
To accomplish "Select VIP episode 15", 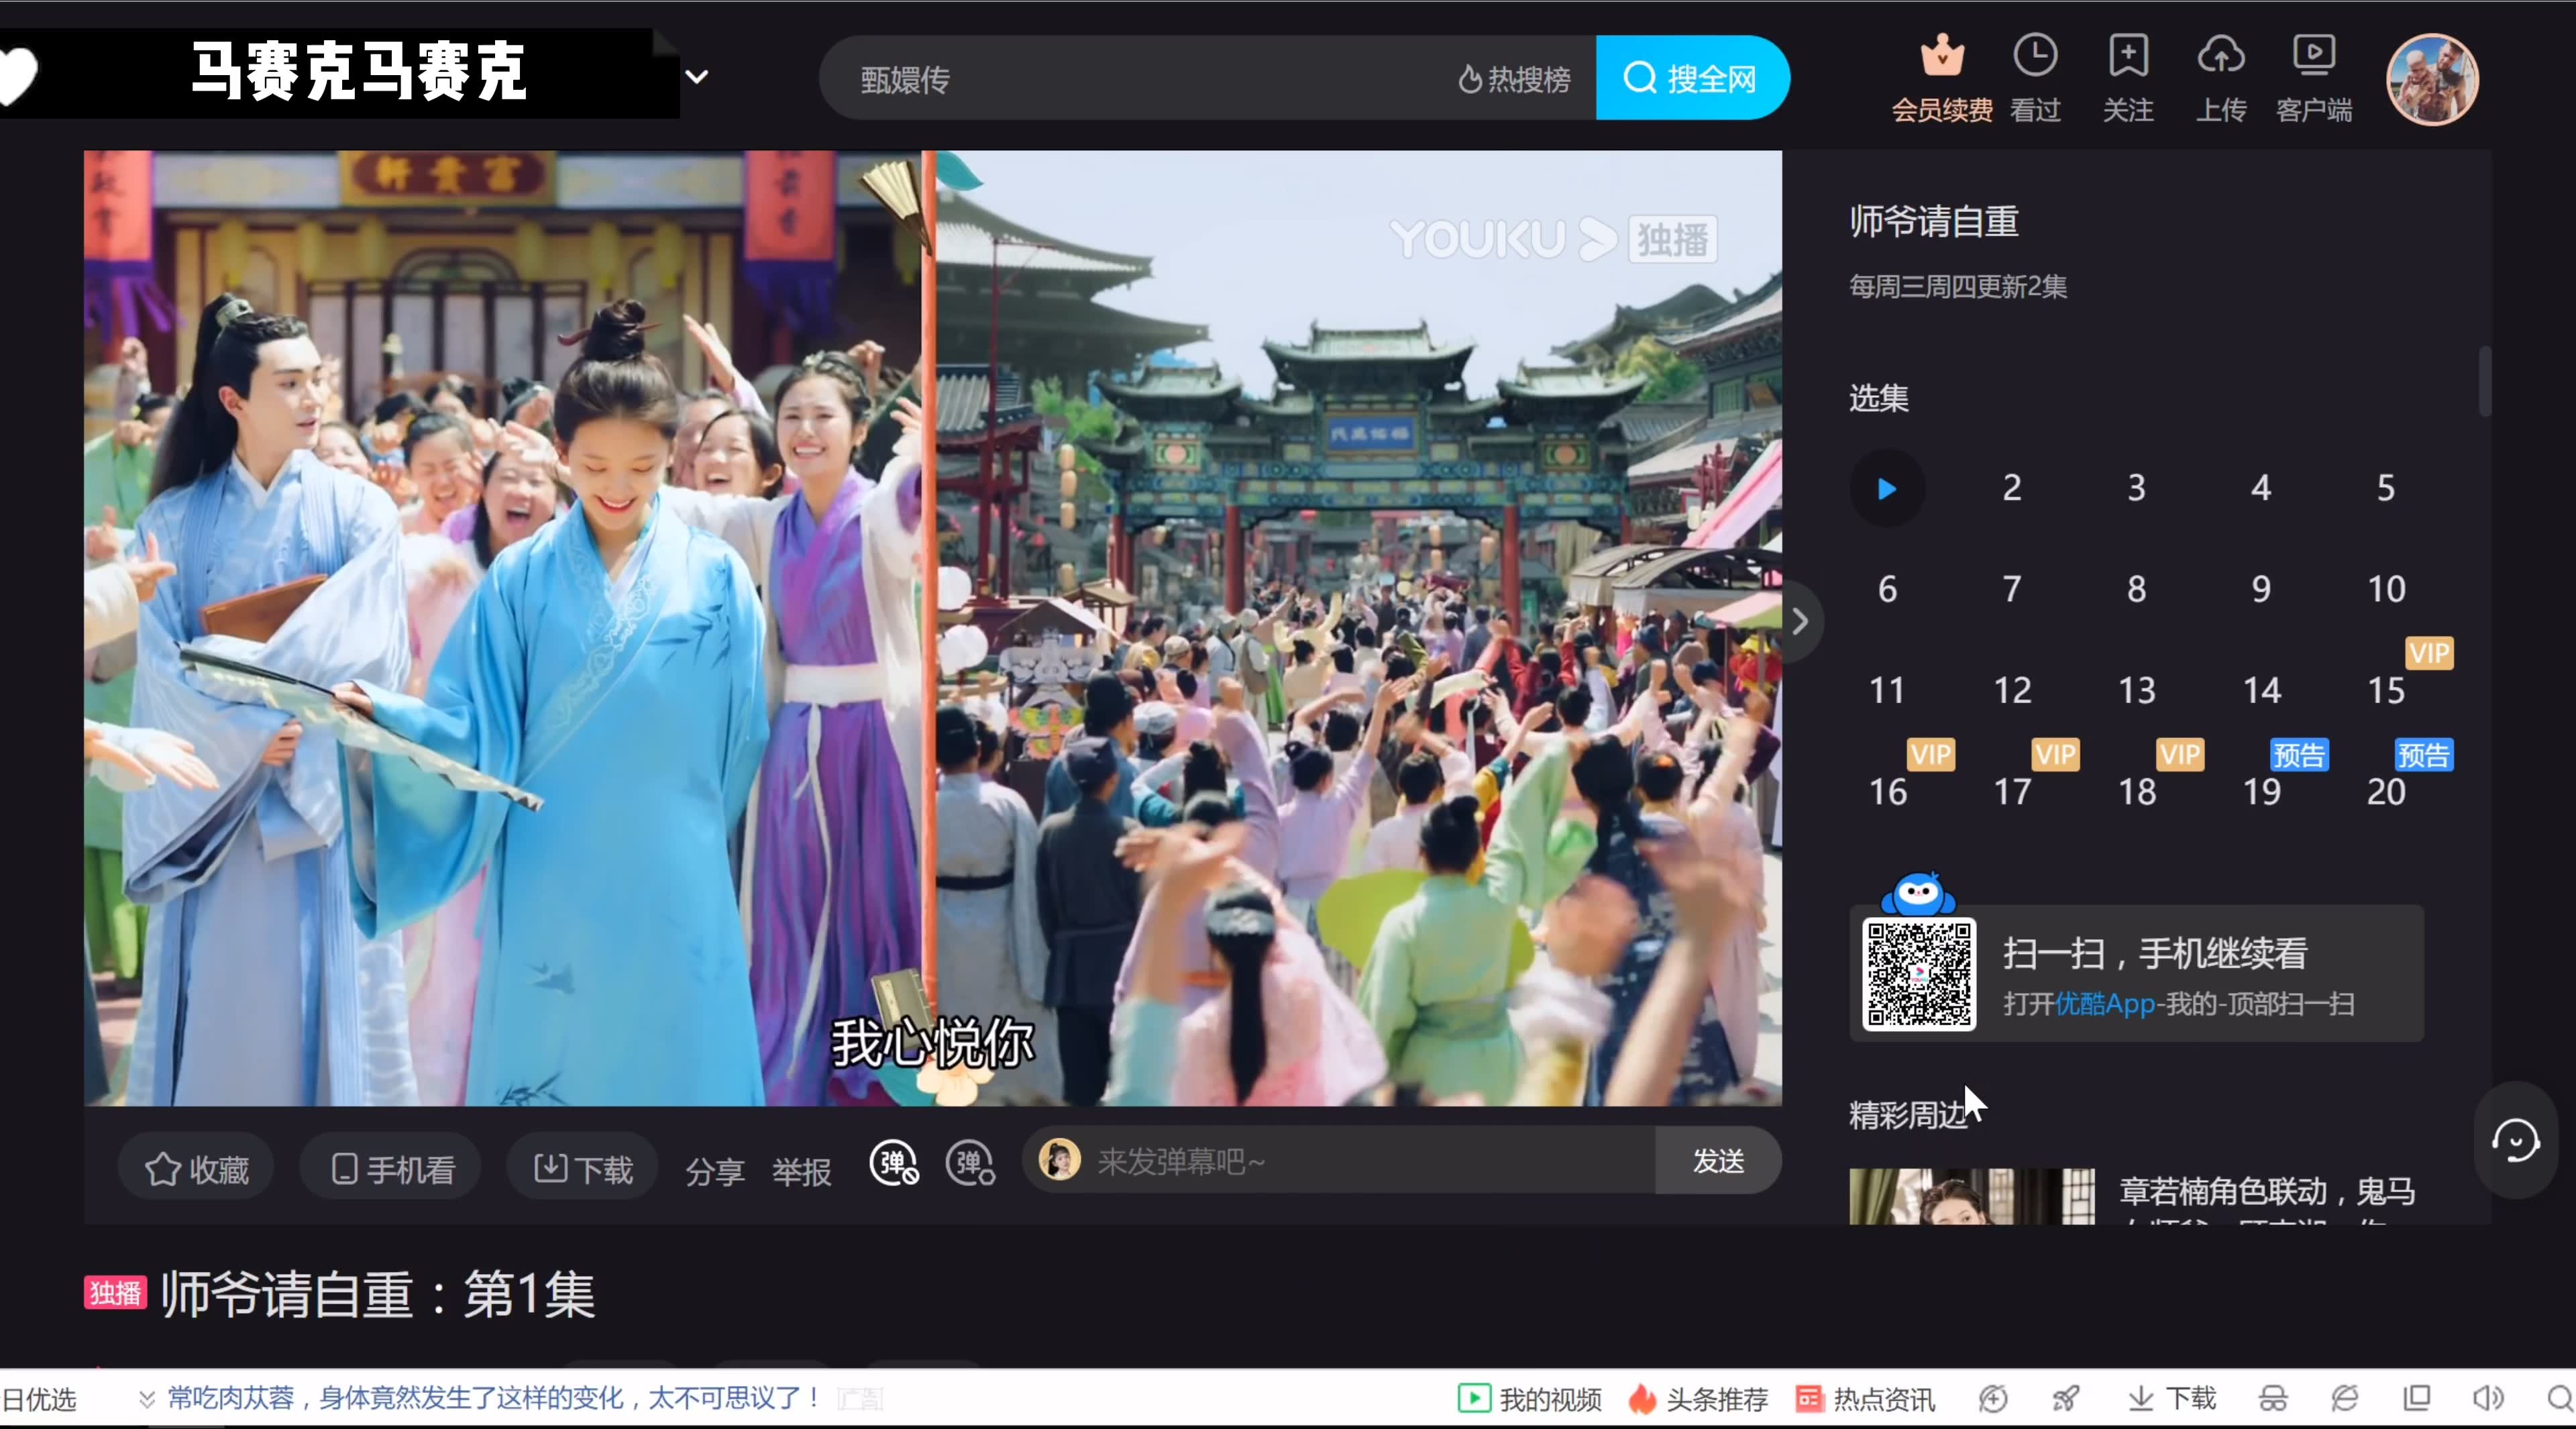I will (x=2386, y=691).
